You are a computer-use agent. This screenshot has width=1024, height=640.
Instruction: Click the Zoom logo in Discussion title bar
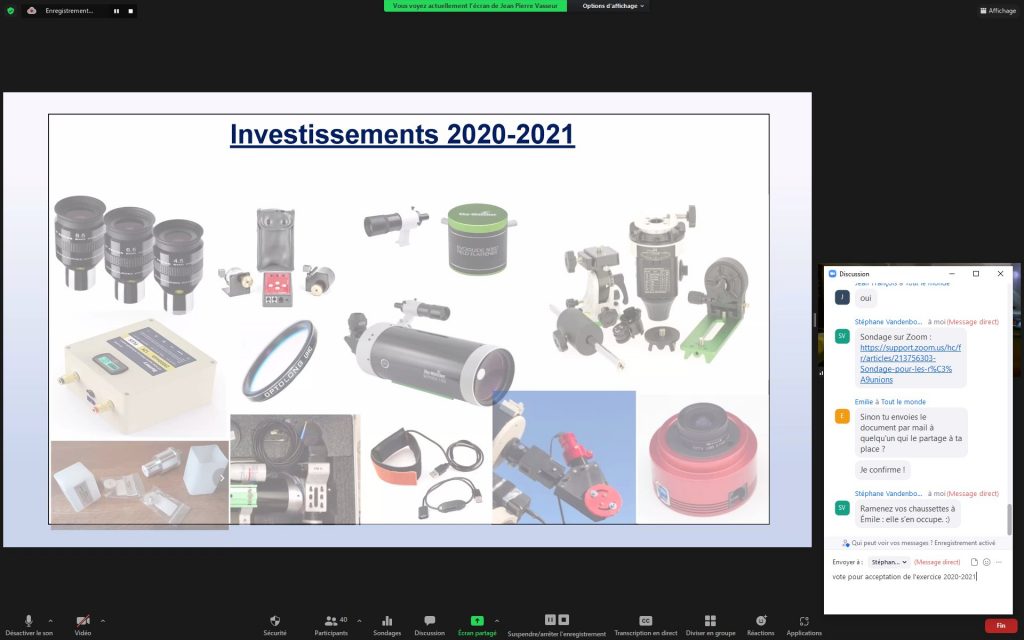[832, 274]
